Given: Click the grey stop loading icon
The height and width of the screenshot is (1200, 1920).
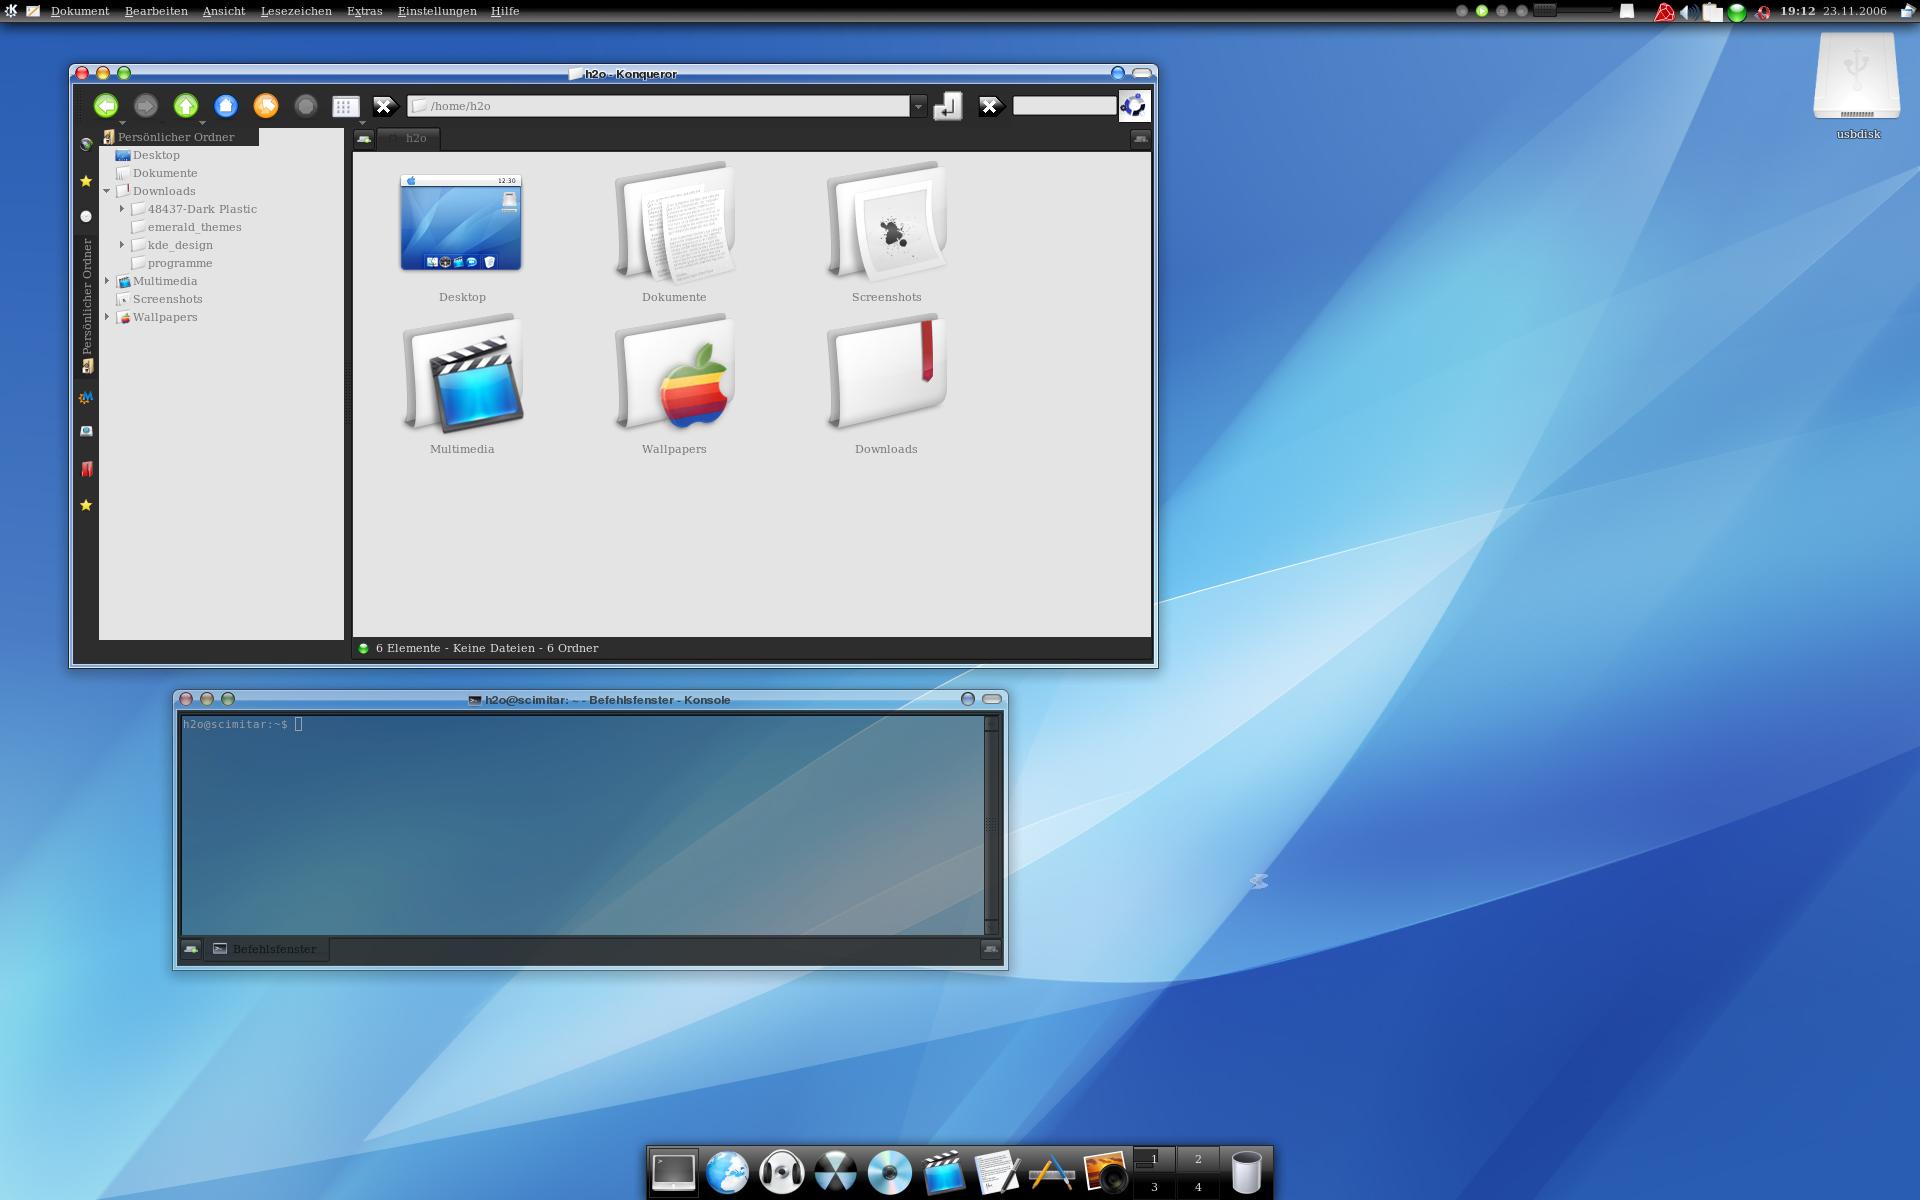Looking at the screenshot, I should coord(306,106).
